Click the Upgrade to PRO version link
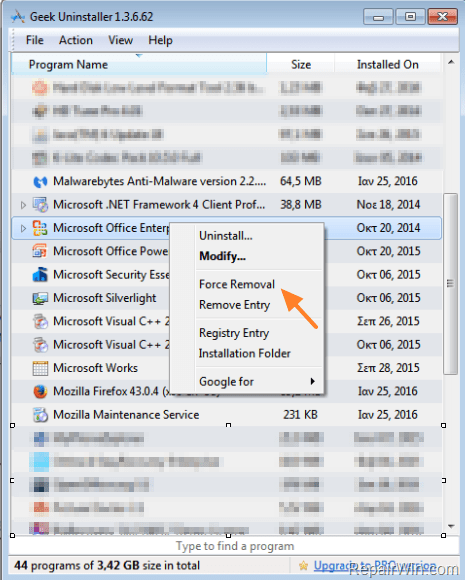The width and height of the screenshot is (465, 580). pos(375,565)
